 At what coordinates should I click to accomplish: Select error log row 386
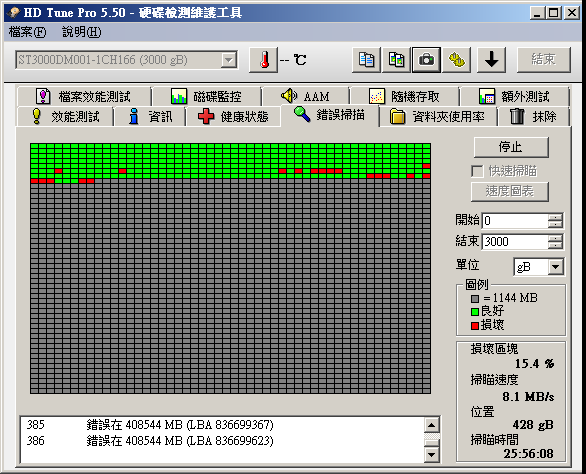click(x=222, y=441)
